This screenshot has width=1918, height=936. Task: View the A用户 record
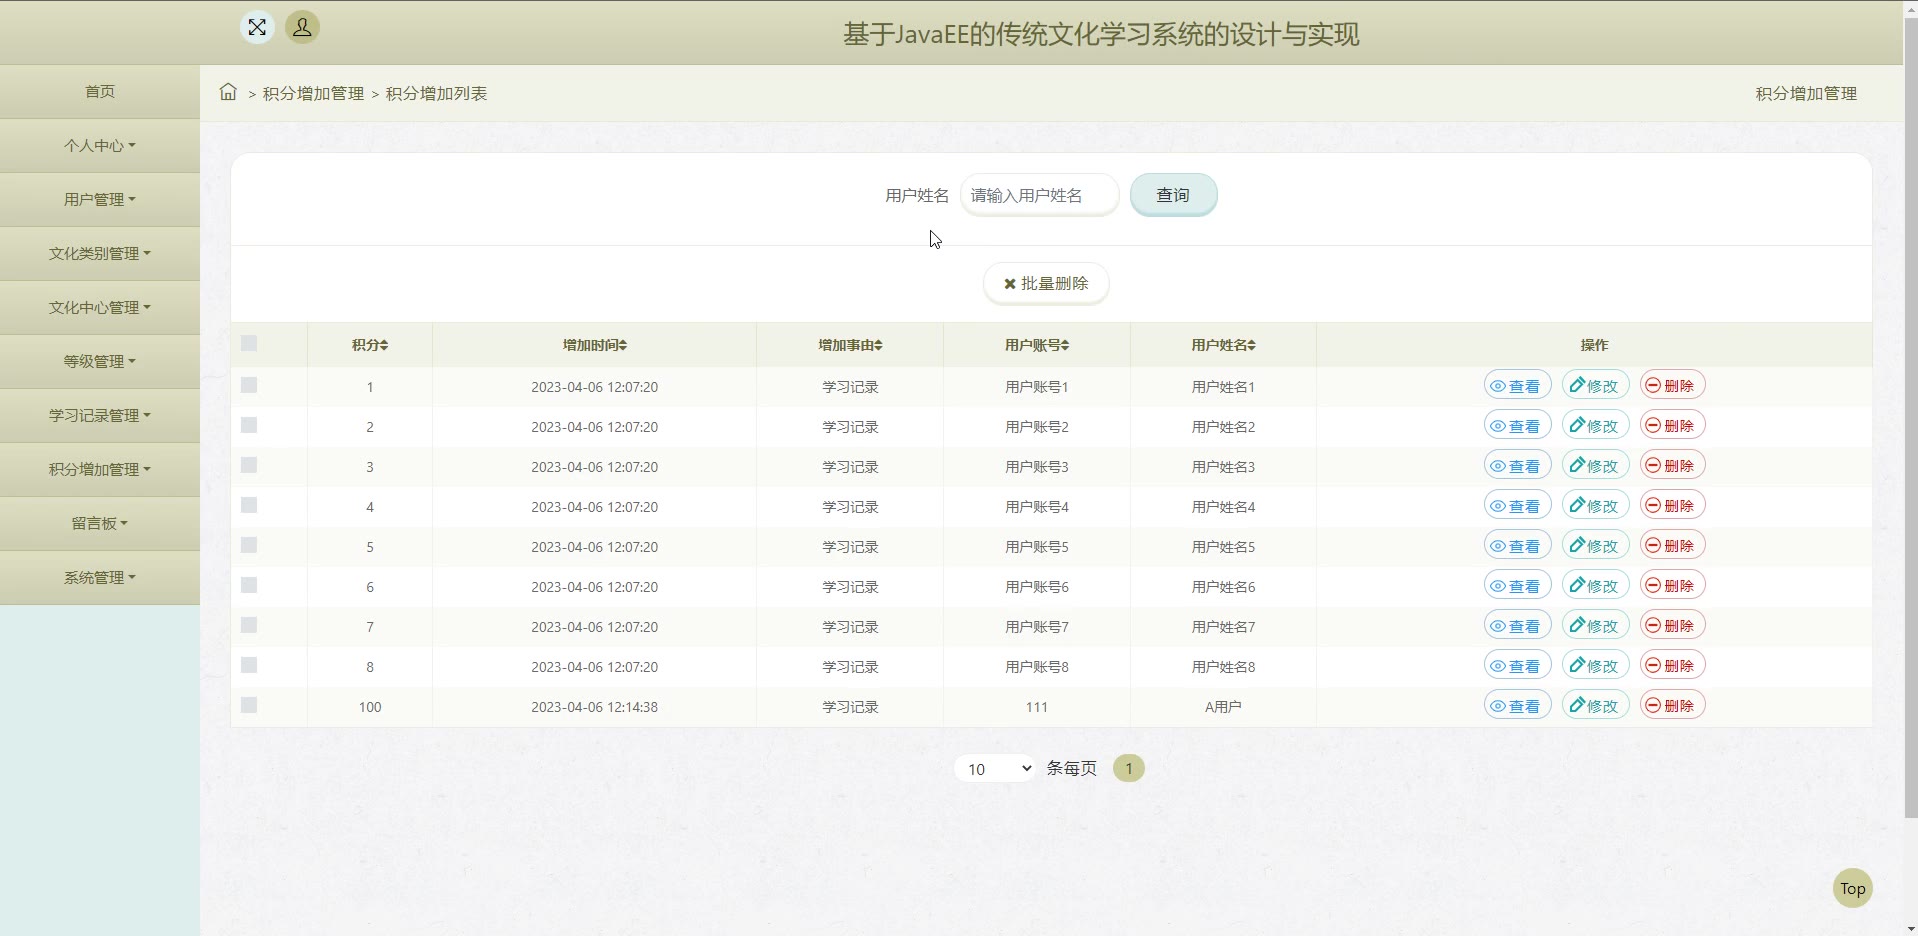tap(1517, 705)
